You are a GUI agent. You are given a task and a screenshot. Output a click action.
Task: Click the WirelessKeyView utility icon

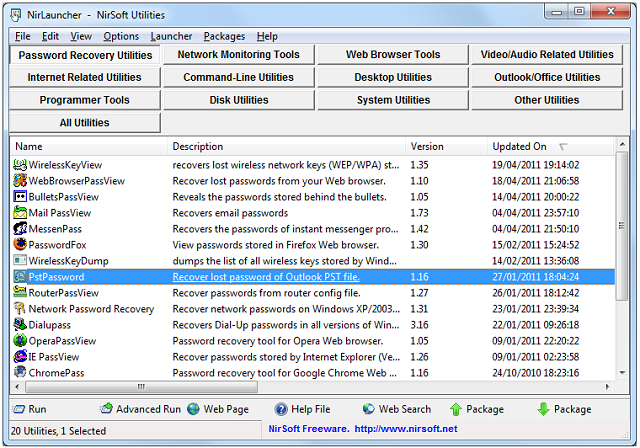coord(20,165)
